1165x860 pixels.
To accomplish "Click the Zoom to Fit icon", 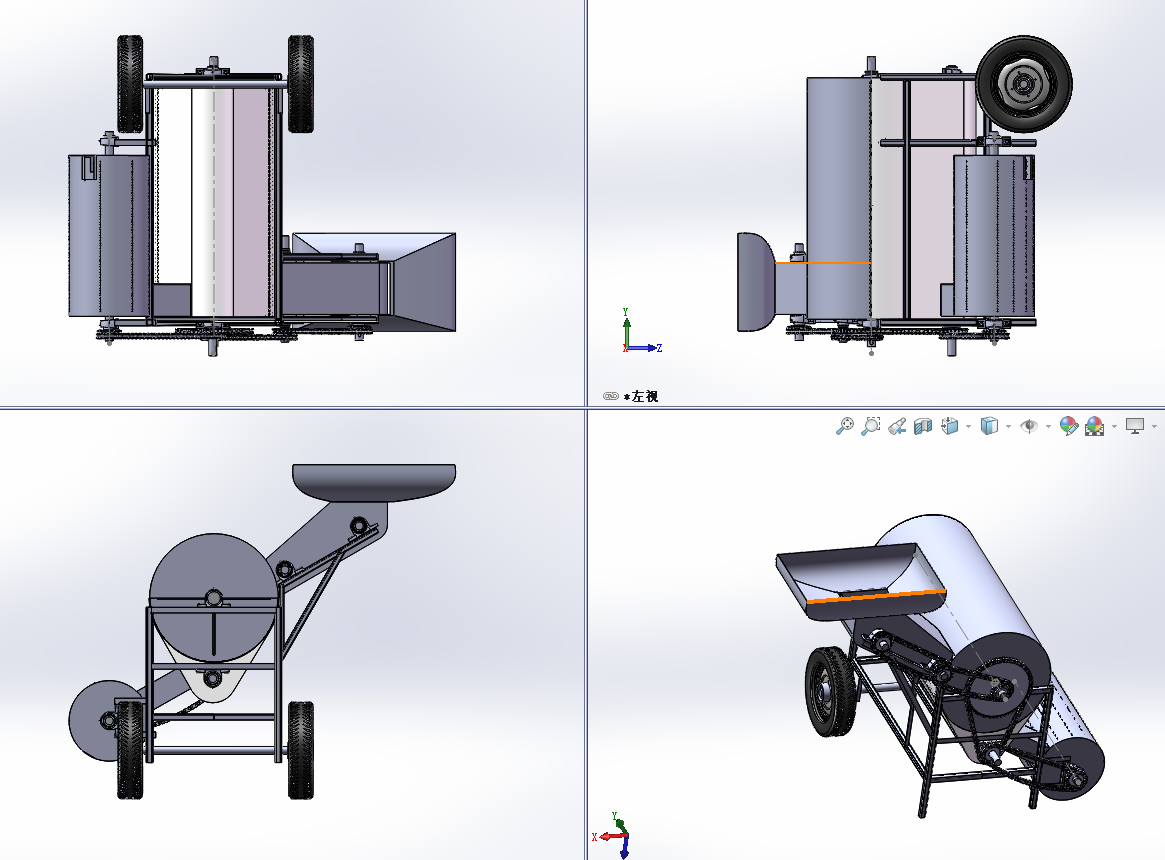I will pyautogui.click(x=845, y=426).
